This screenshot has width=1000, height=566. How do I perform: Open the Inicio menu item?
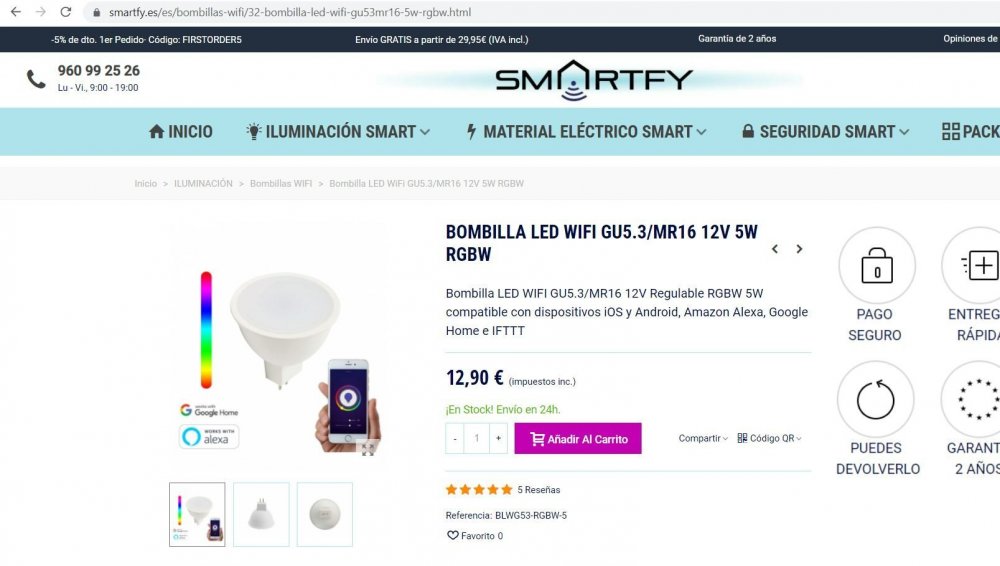(x=180, y=131)
